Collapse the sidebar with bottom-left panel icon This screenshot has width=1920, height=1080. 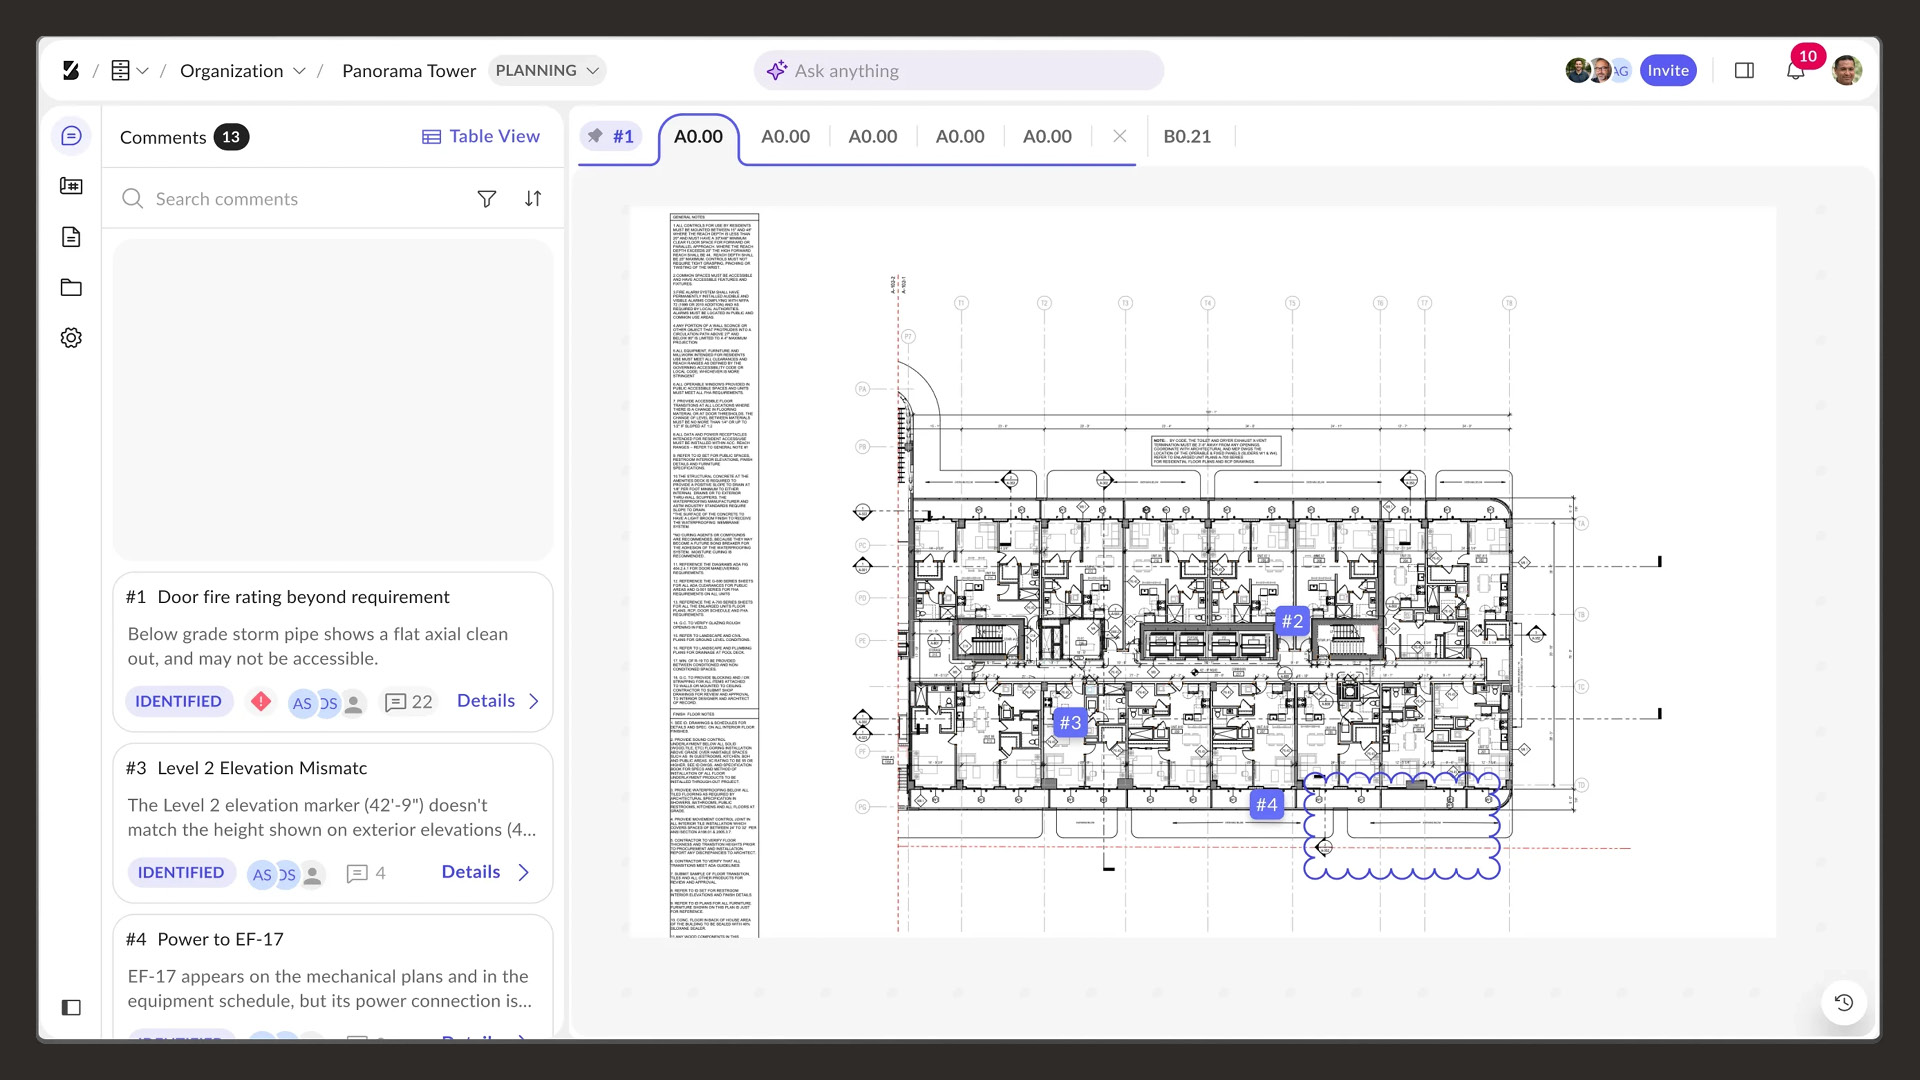pyautogui.click(x=71, y=1007)
